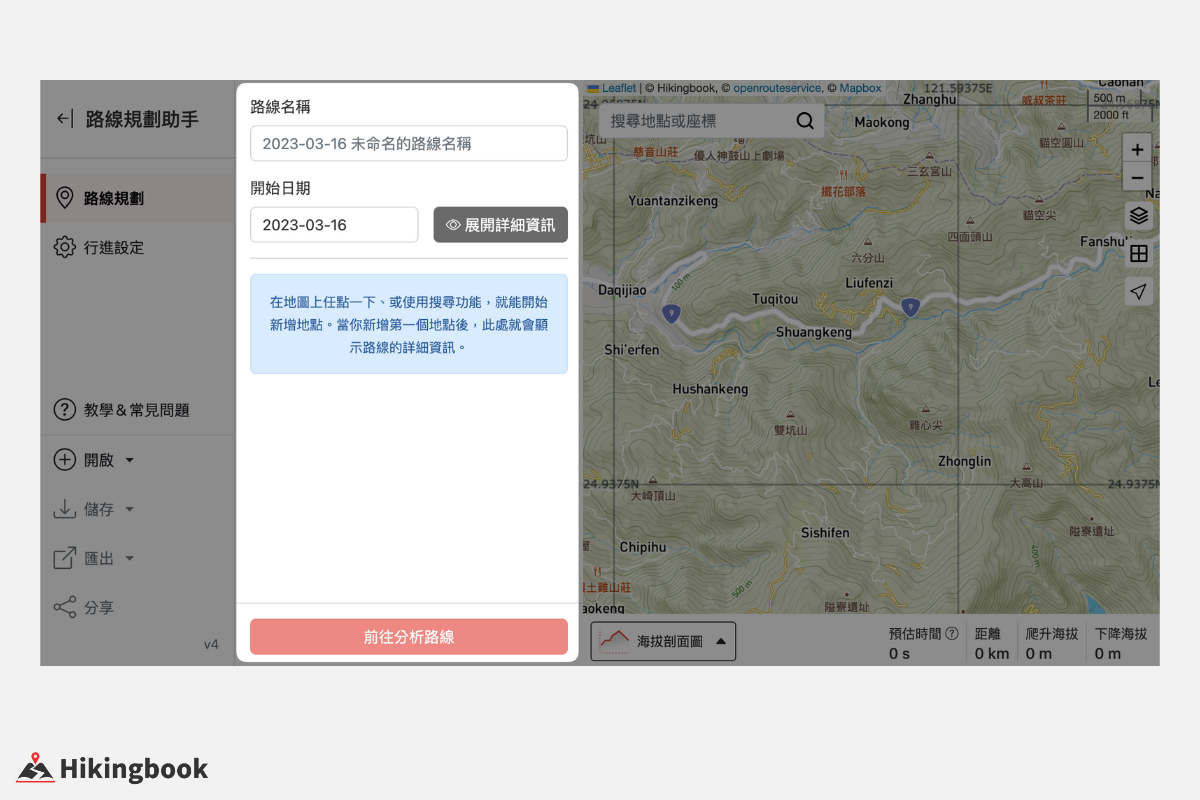
Task: Click the location pin icon for 路線規劃
Action: point(65,198)
